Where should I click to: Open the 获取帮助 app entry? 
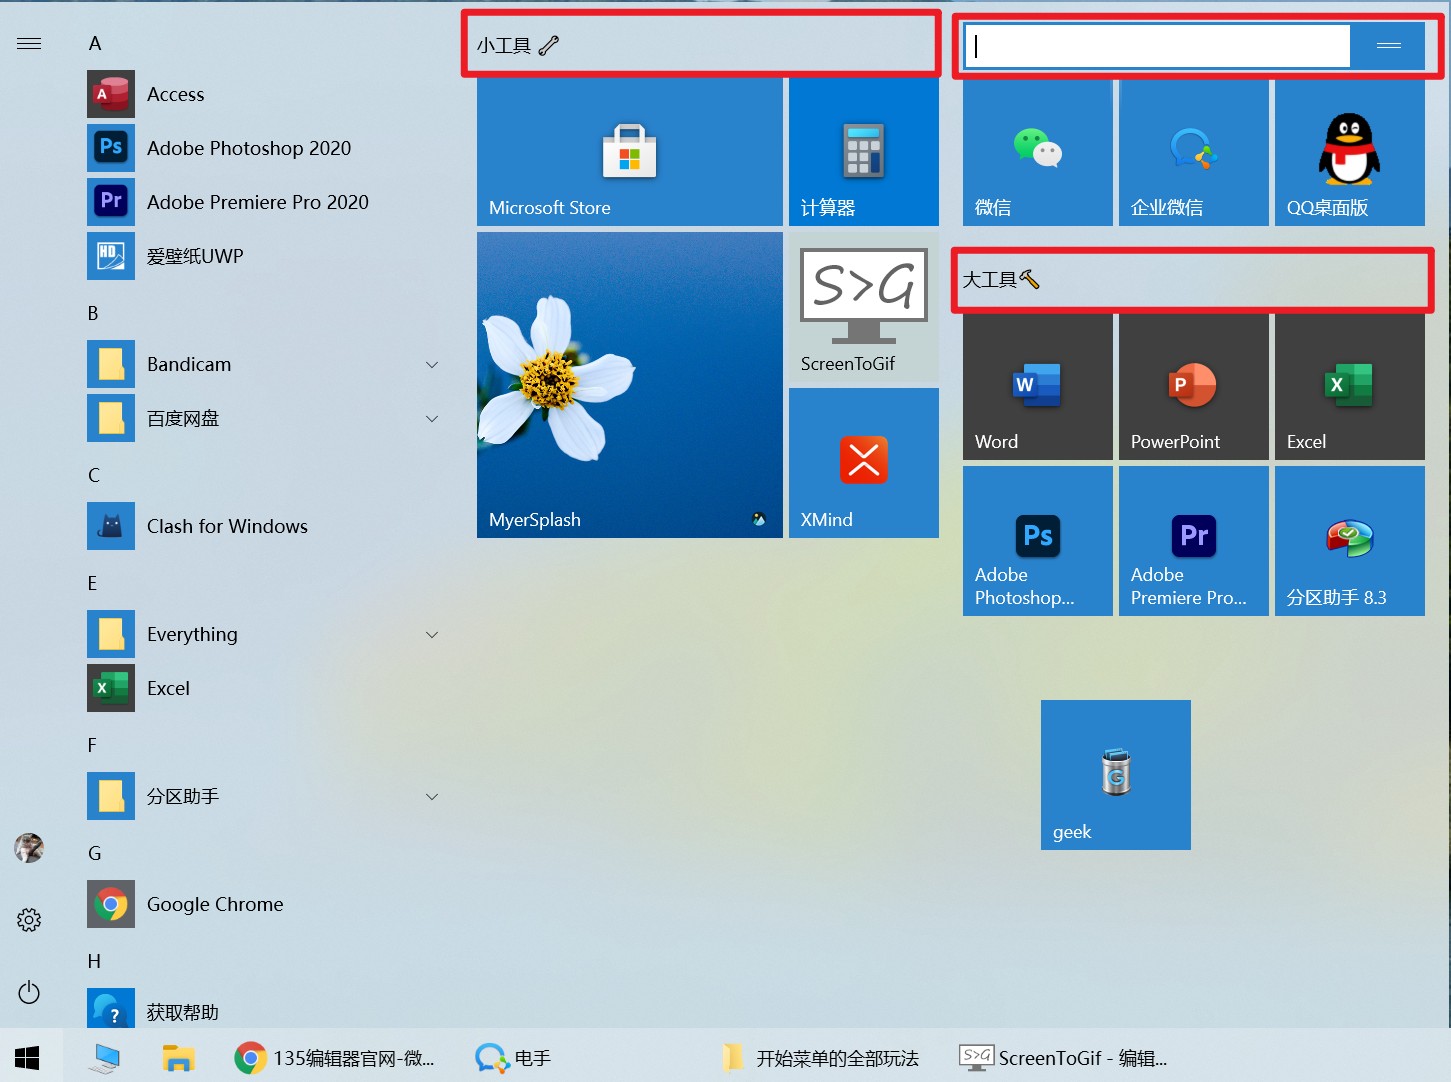point(264,1010)
